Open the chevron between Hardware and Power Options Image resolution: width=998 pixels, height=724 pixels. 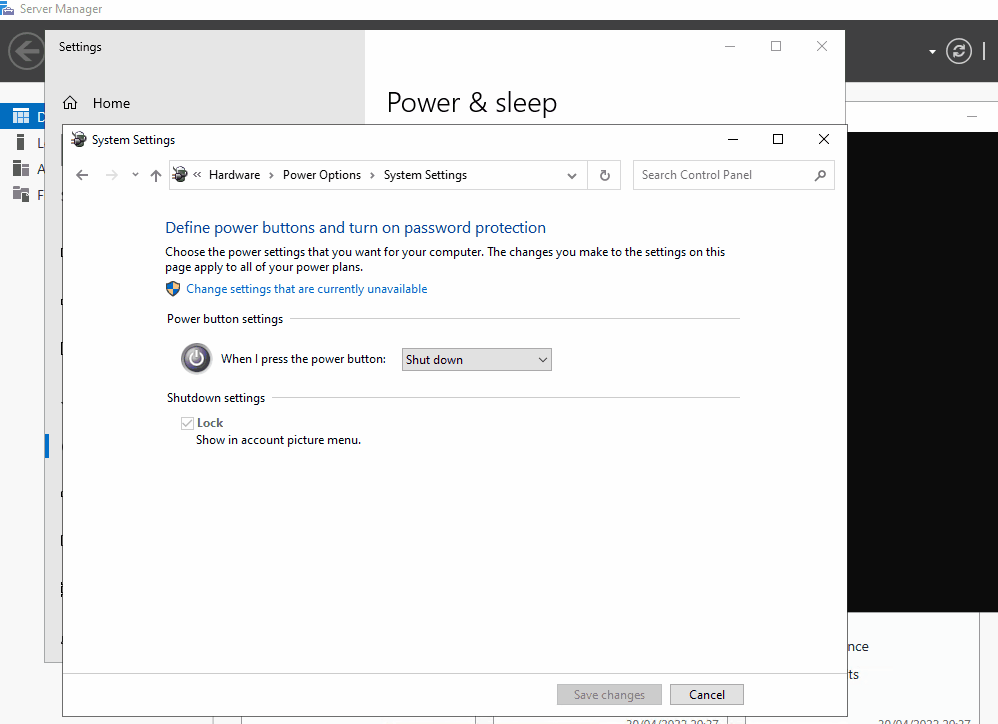(x=271, y=176)
